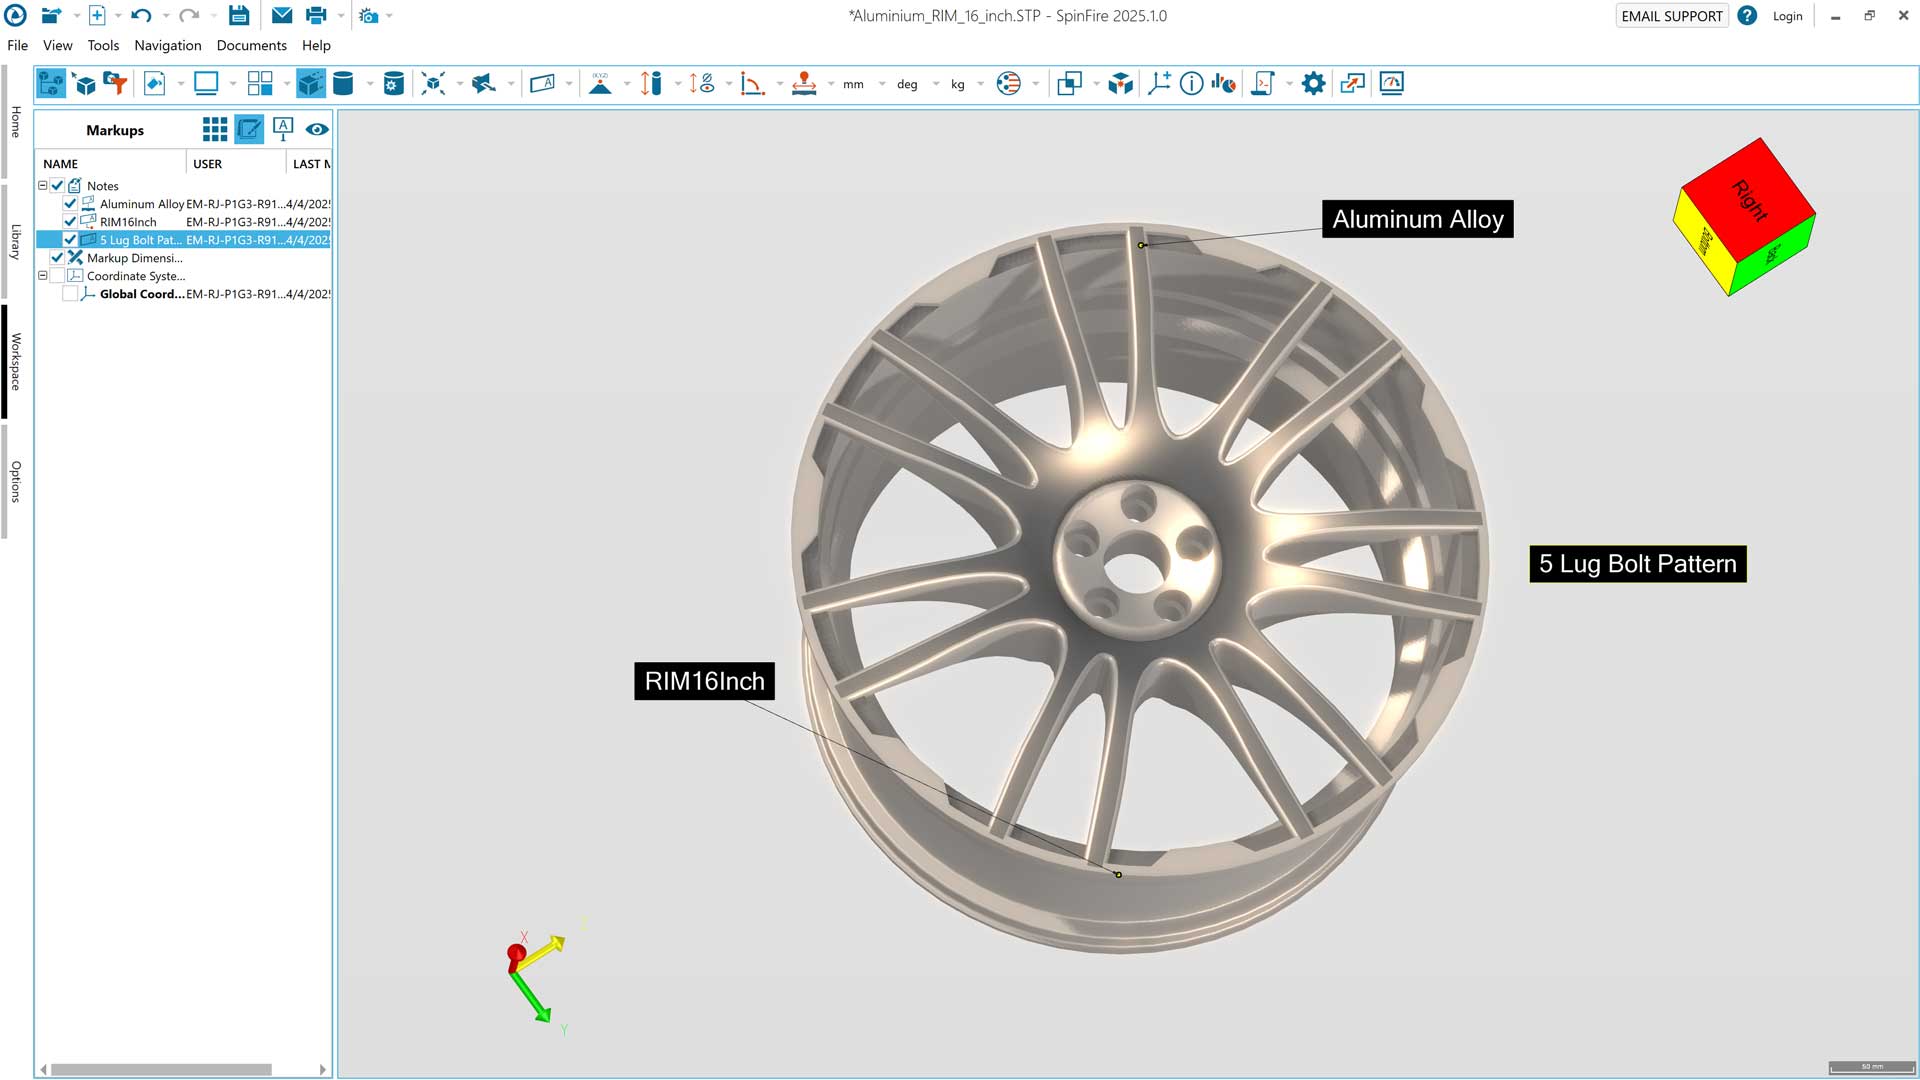Viewport: 1920px width, 1080px height.
Task: Uncheck the Aluminum Alloy note checkbox
Action: coord(70,204)
